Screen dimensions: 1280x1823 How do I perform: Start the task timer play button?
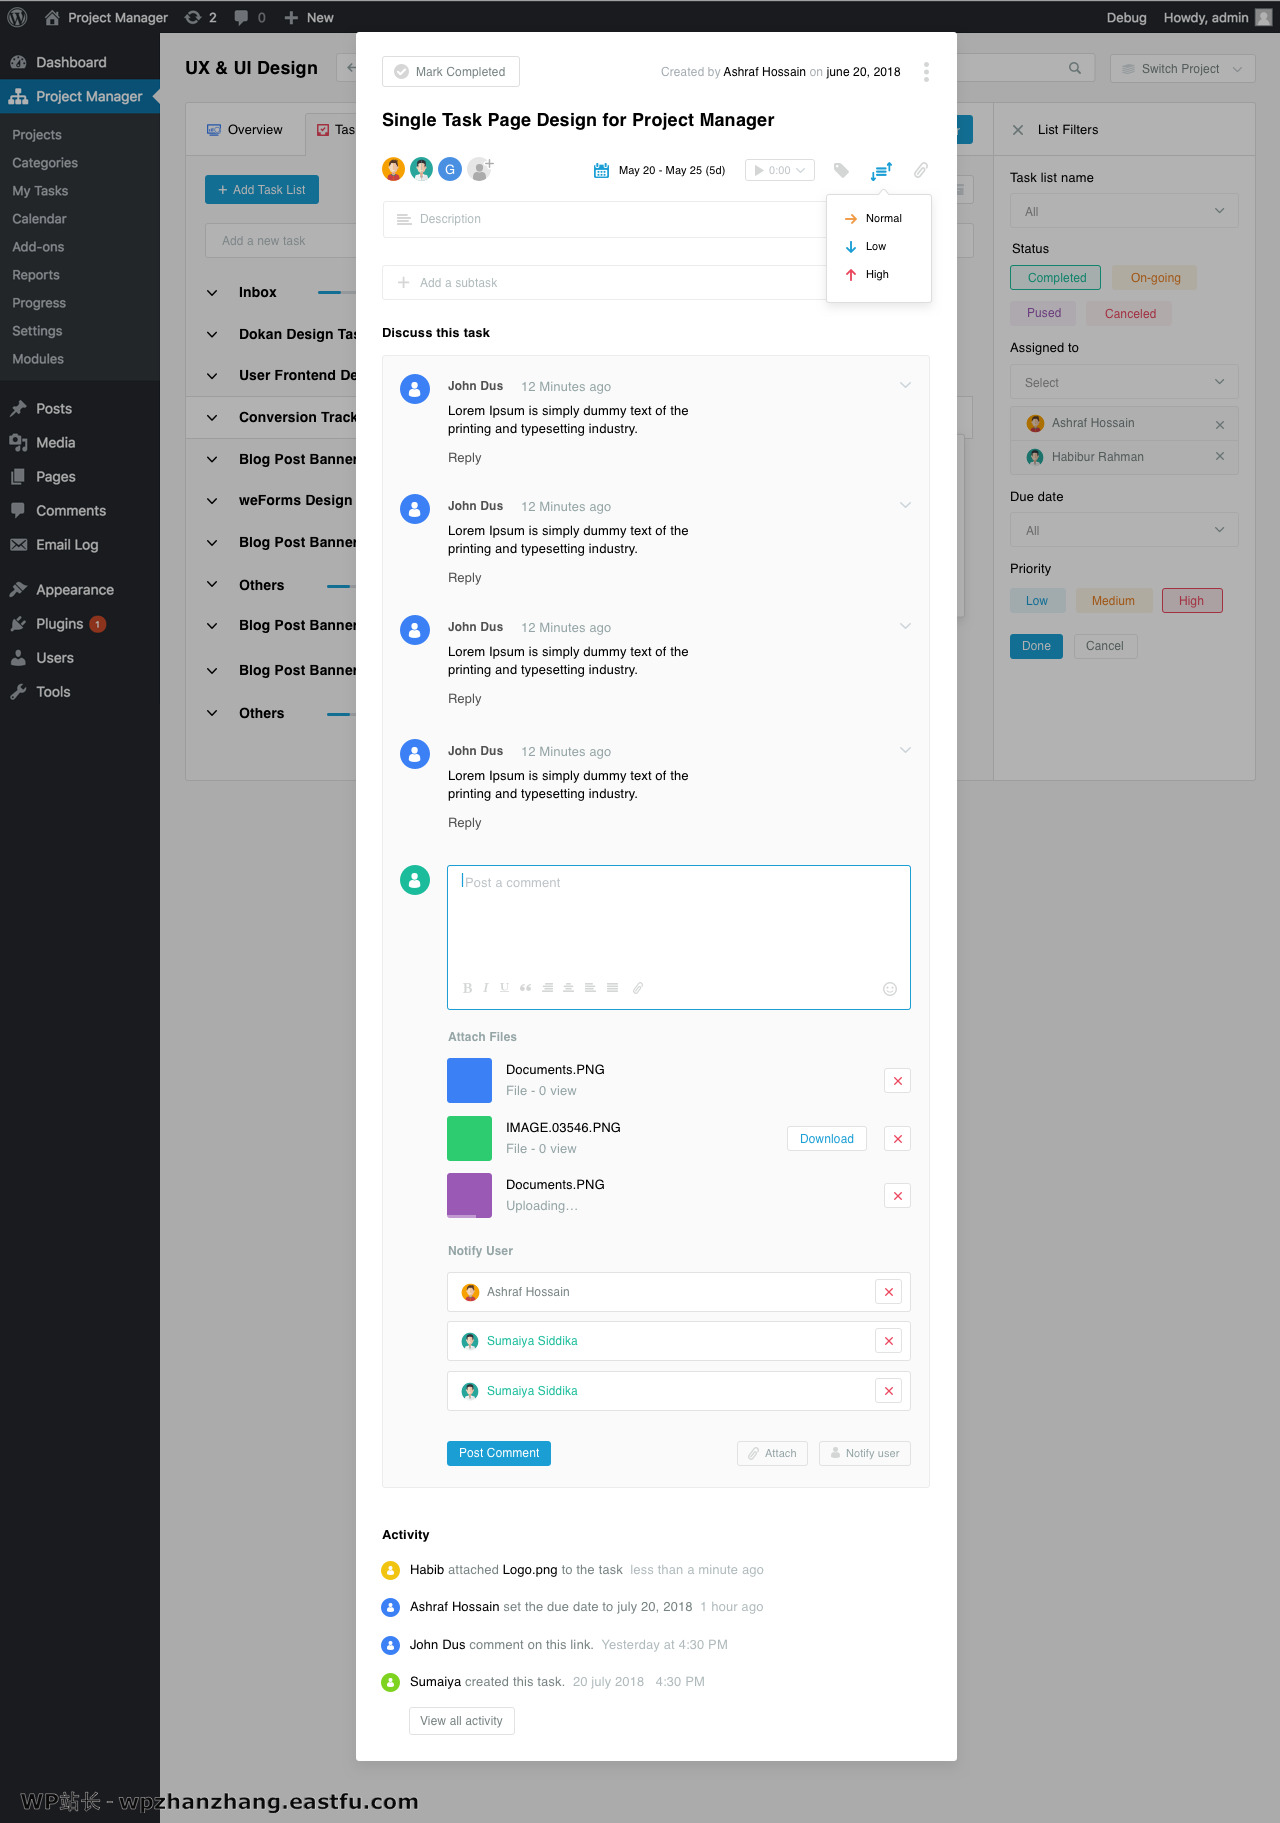click(x=760, y=171)
